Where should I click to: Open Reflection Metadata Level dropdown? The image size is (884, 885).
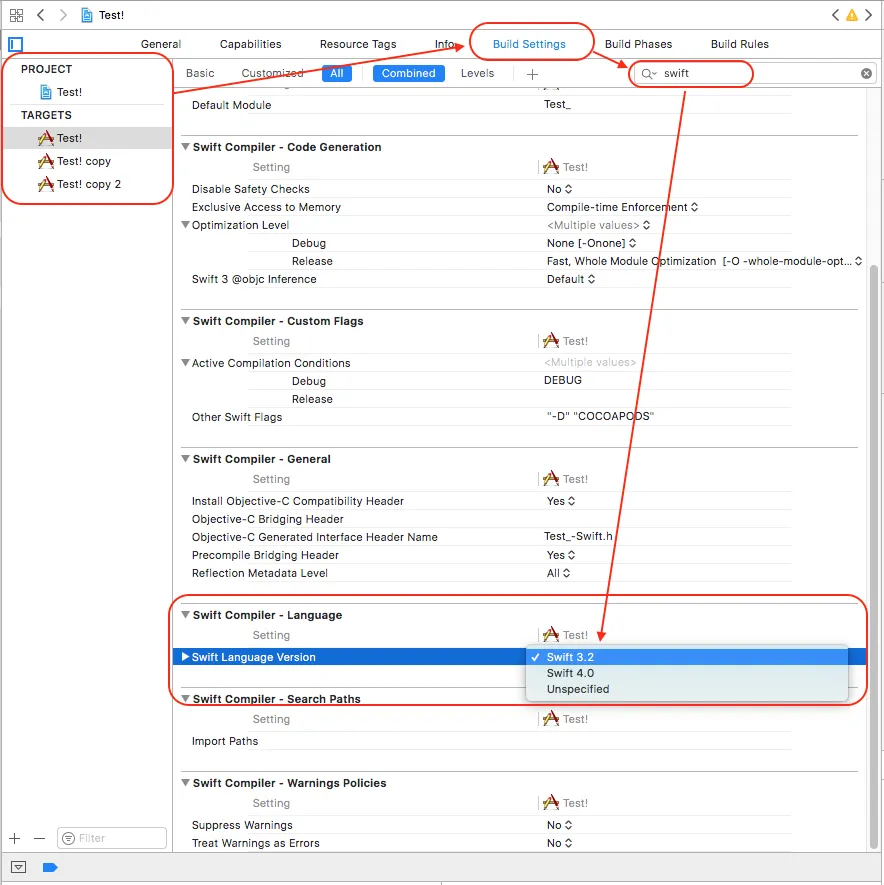click(558, 573)
